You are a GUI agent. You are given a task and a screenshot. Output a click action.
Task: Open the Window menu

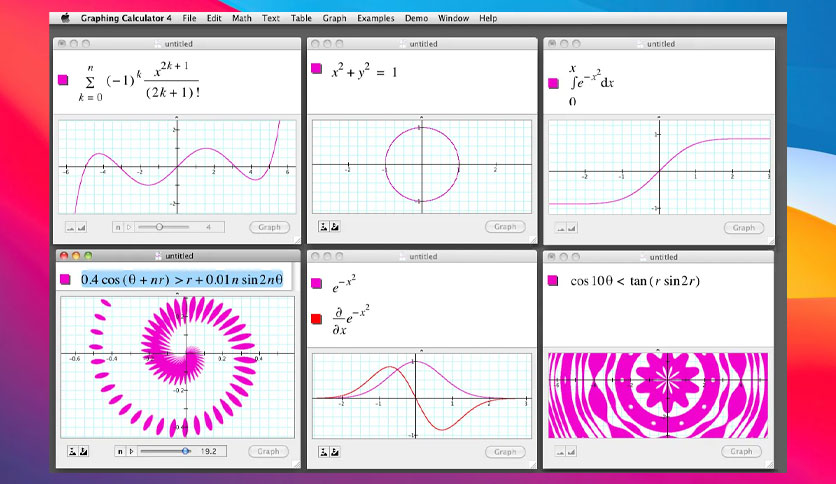(453, 18)
